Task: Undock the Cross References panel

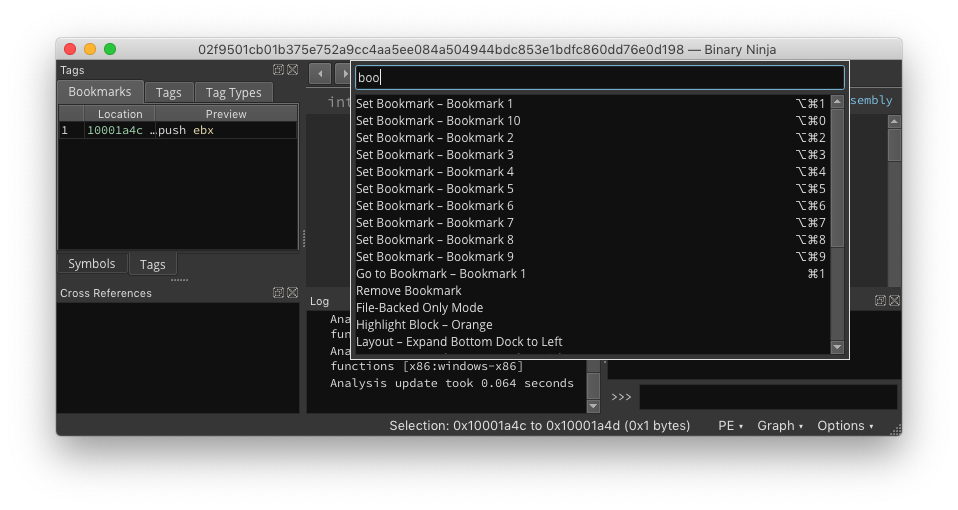Action: [278, 293]
